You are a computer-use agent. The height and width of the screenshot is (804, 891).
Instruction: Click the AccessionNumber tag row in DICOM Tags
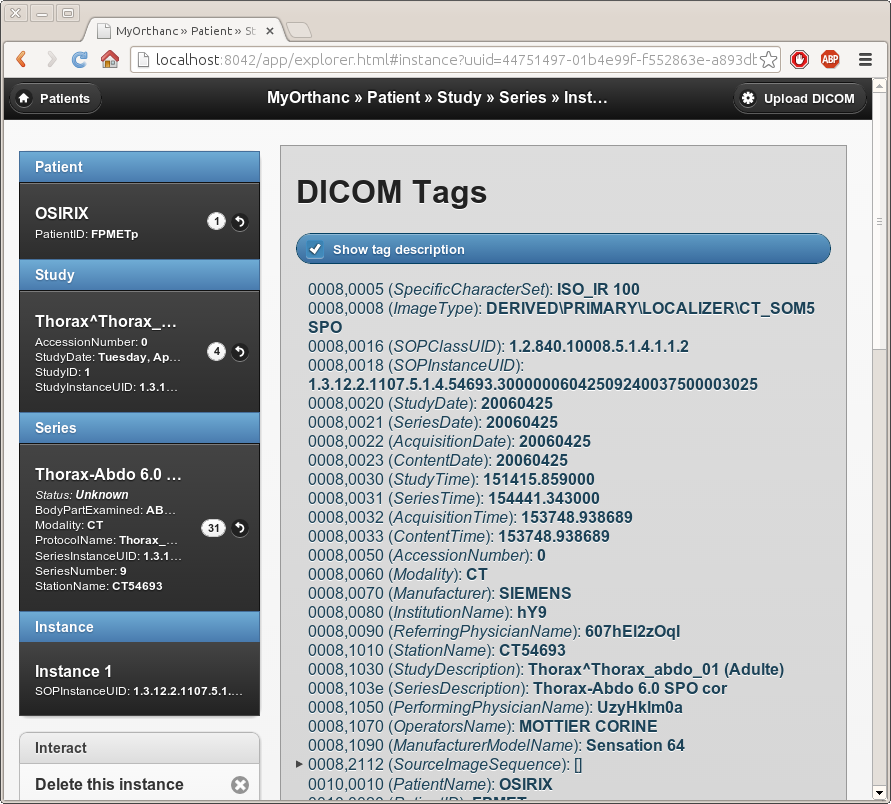tap(427, 556)
